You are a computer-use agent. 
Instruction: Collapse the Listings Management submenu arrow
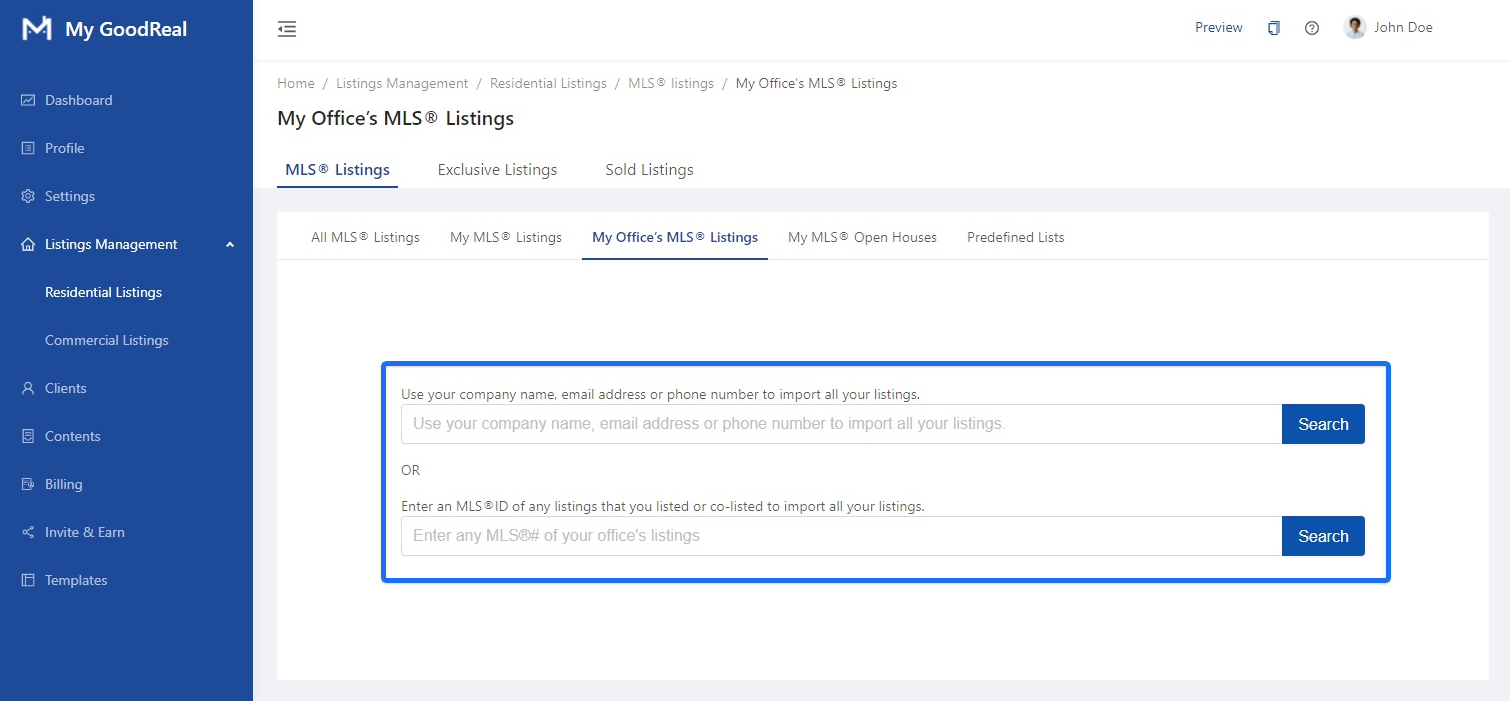230,245
